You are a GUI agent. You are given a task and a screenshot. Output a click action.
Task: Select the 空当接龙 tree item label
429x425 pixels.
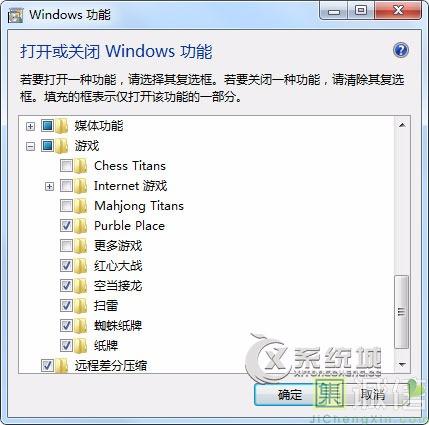point(118,286)
